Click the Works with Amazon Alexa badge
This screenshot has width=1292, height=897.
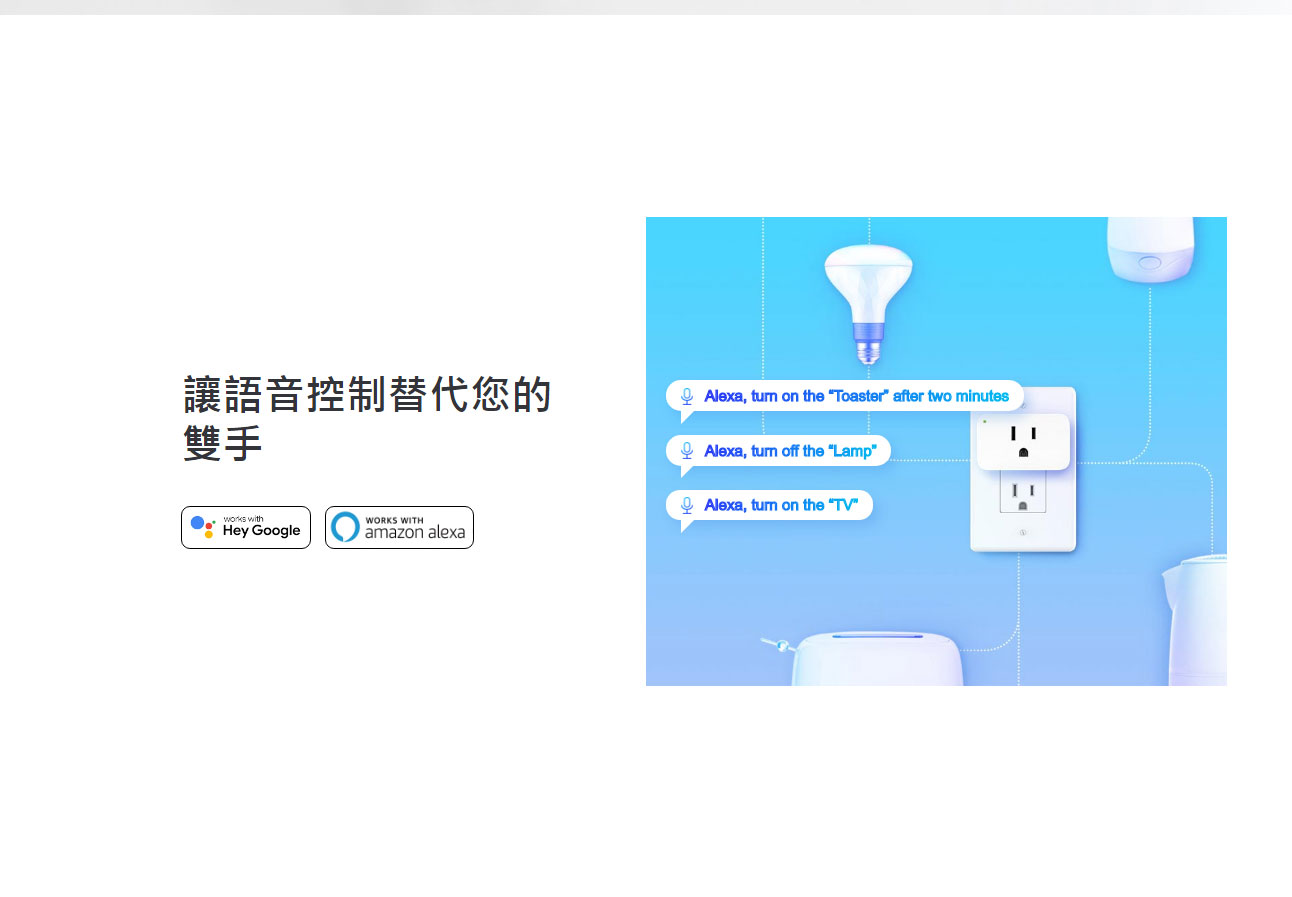pyautogui.click(x=399, y=527)
